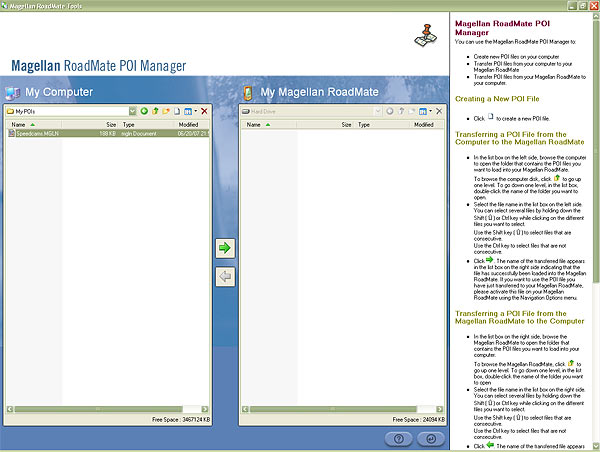Image resolution: width=600 pixels, height=452 pixels.
Task: Click the return arrow button beside the help button
Action: click(x=431, y=439)
